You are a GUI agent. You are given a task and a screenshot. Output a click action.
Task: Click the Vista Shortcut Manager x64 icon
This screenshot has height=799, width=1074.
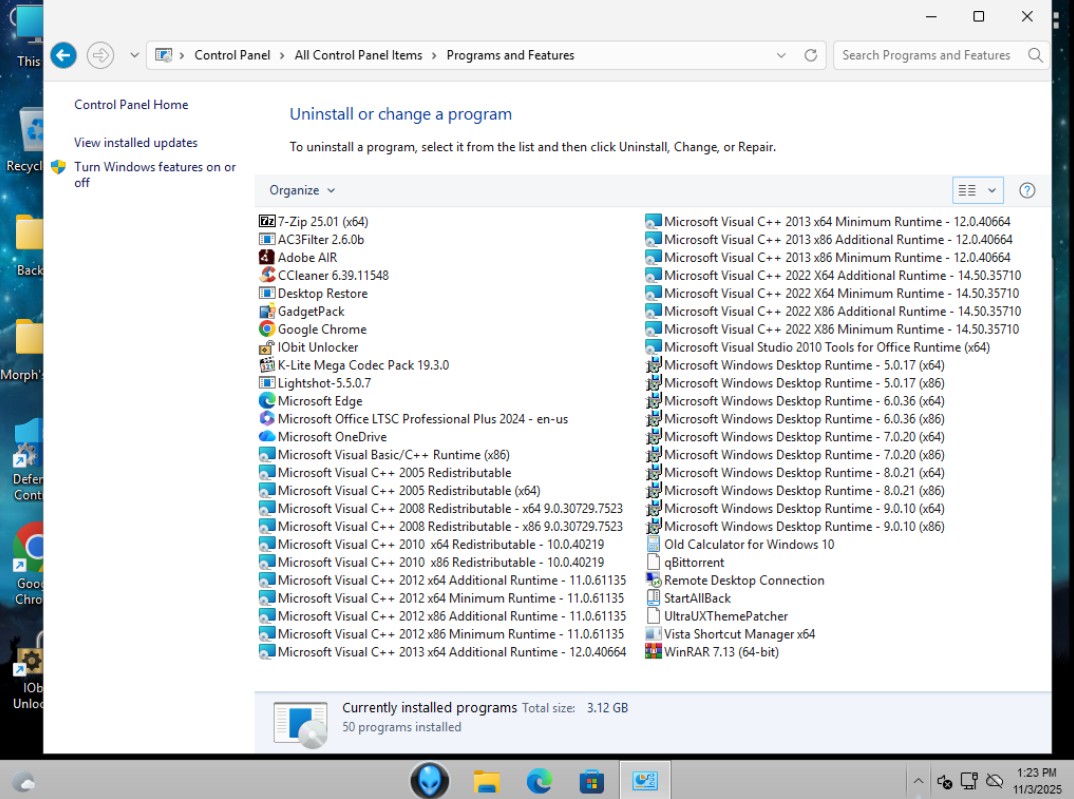tap(653, 634)
